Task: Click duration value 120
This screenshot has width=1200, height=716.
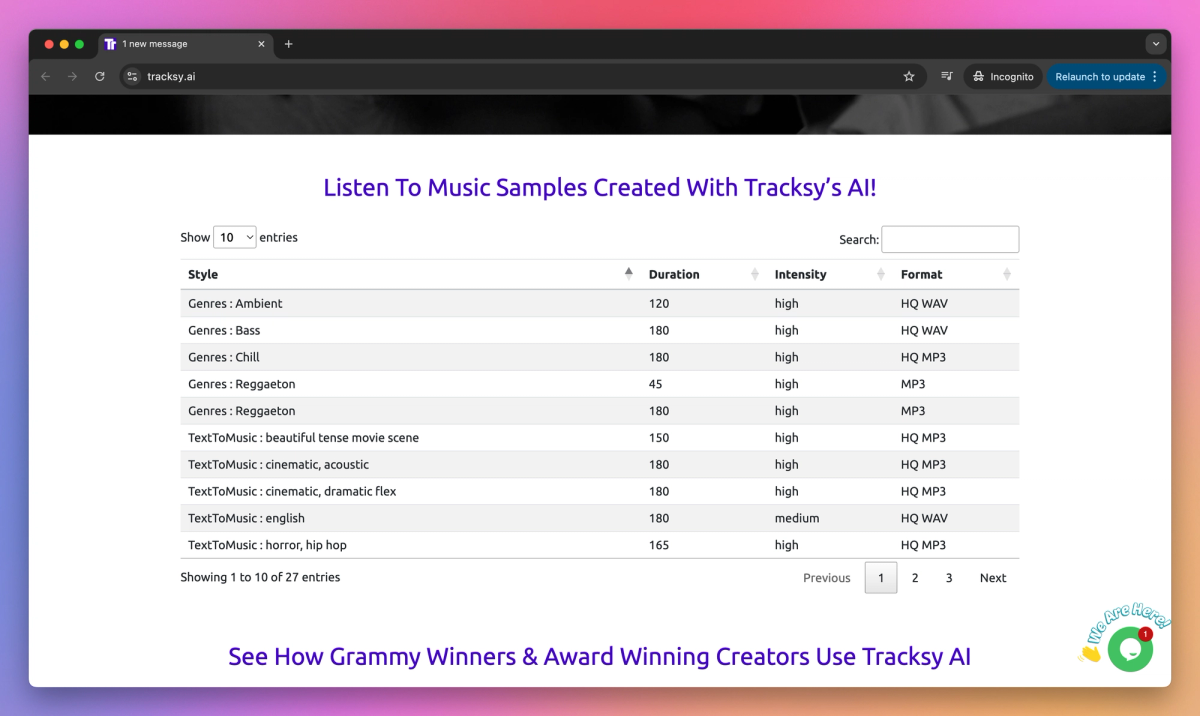Action: tap(659, 303)
